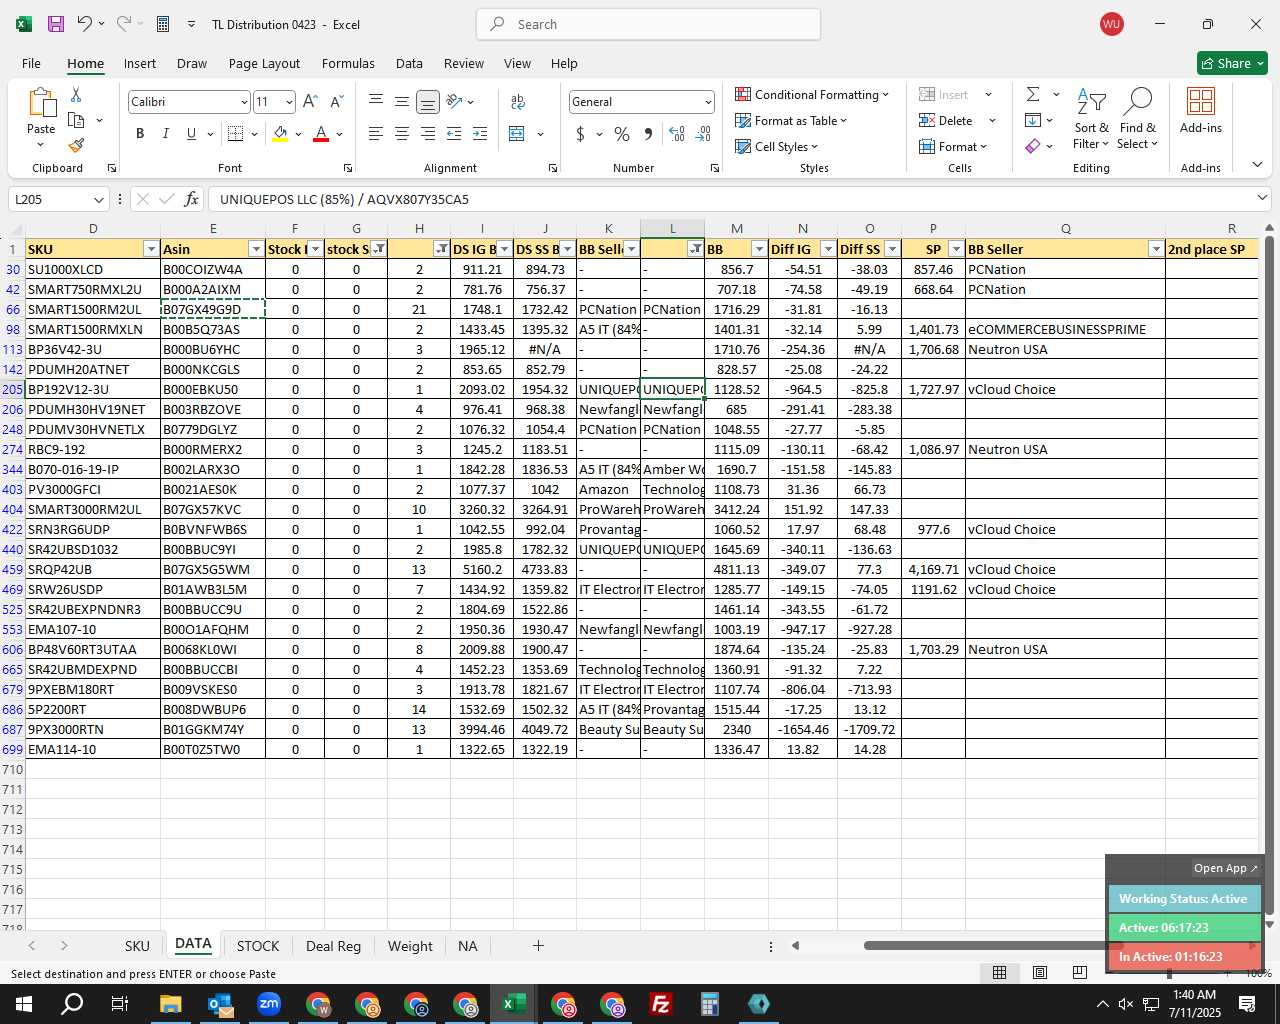Expand the Conditional Formatting menu
This screenshot has width=1280, height=1024.
tap(811, 94)
